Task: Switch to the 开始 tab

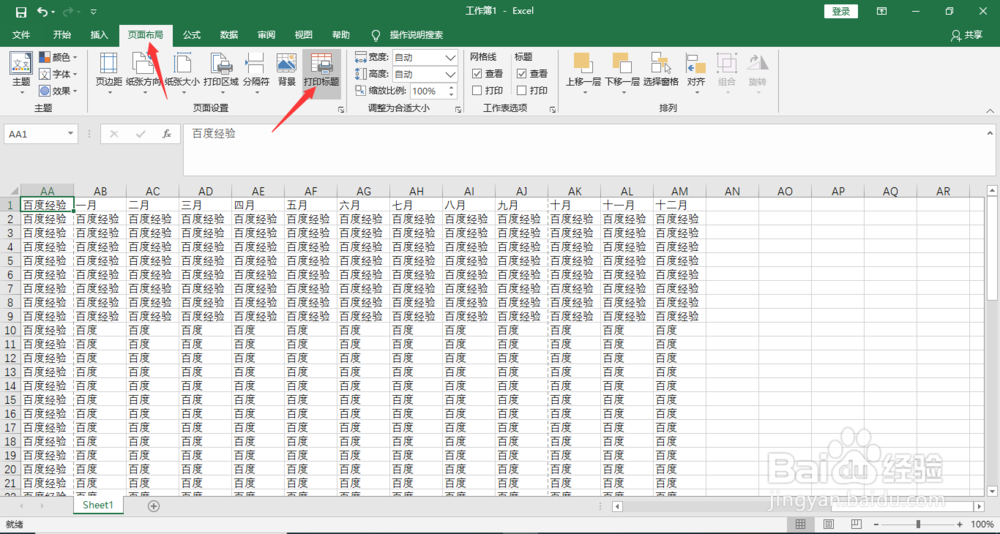Action: click(62, 35)
